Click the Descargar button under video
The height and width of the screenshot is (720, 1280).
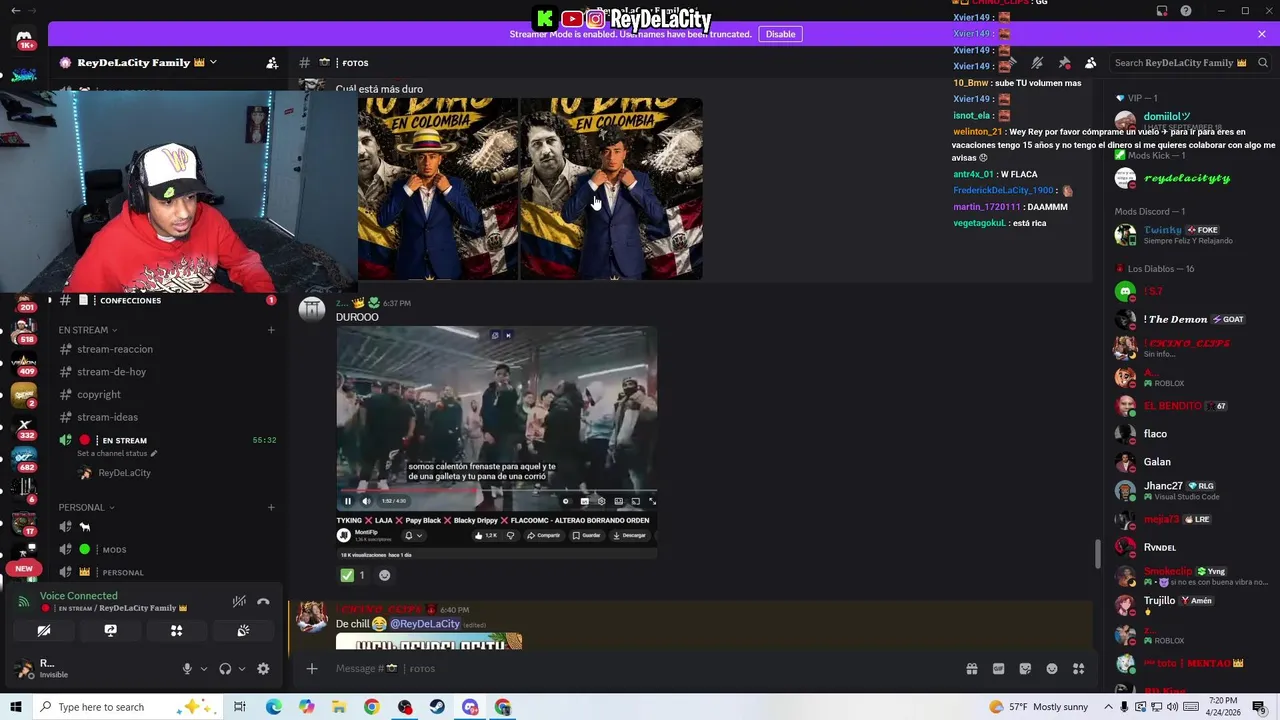click(630, 535)
